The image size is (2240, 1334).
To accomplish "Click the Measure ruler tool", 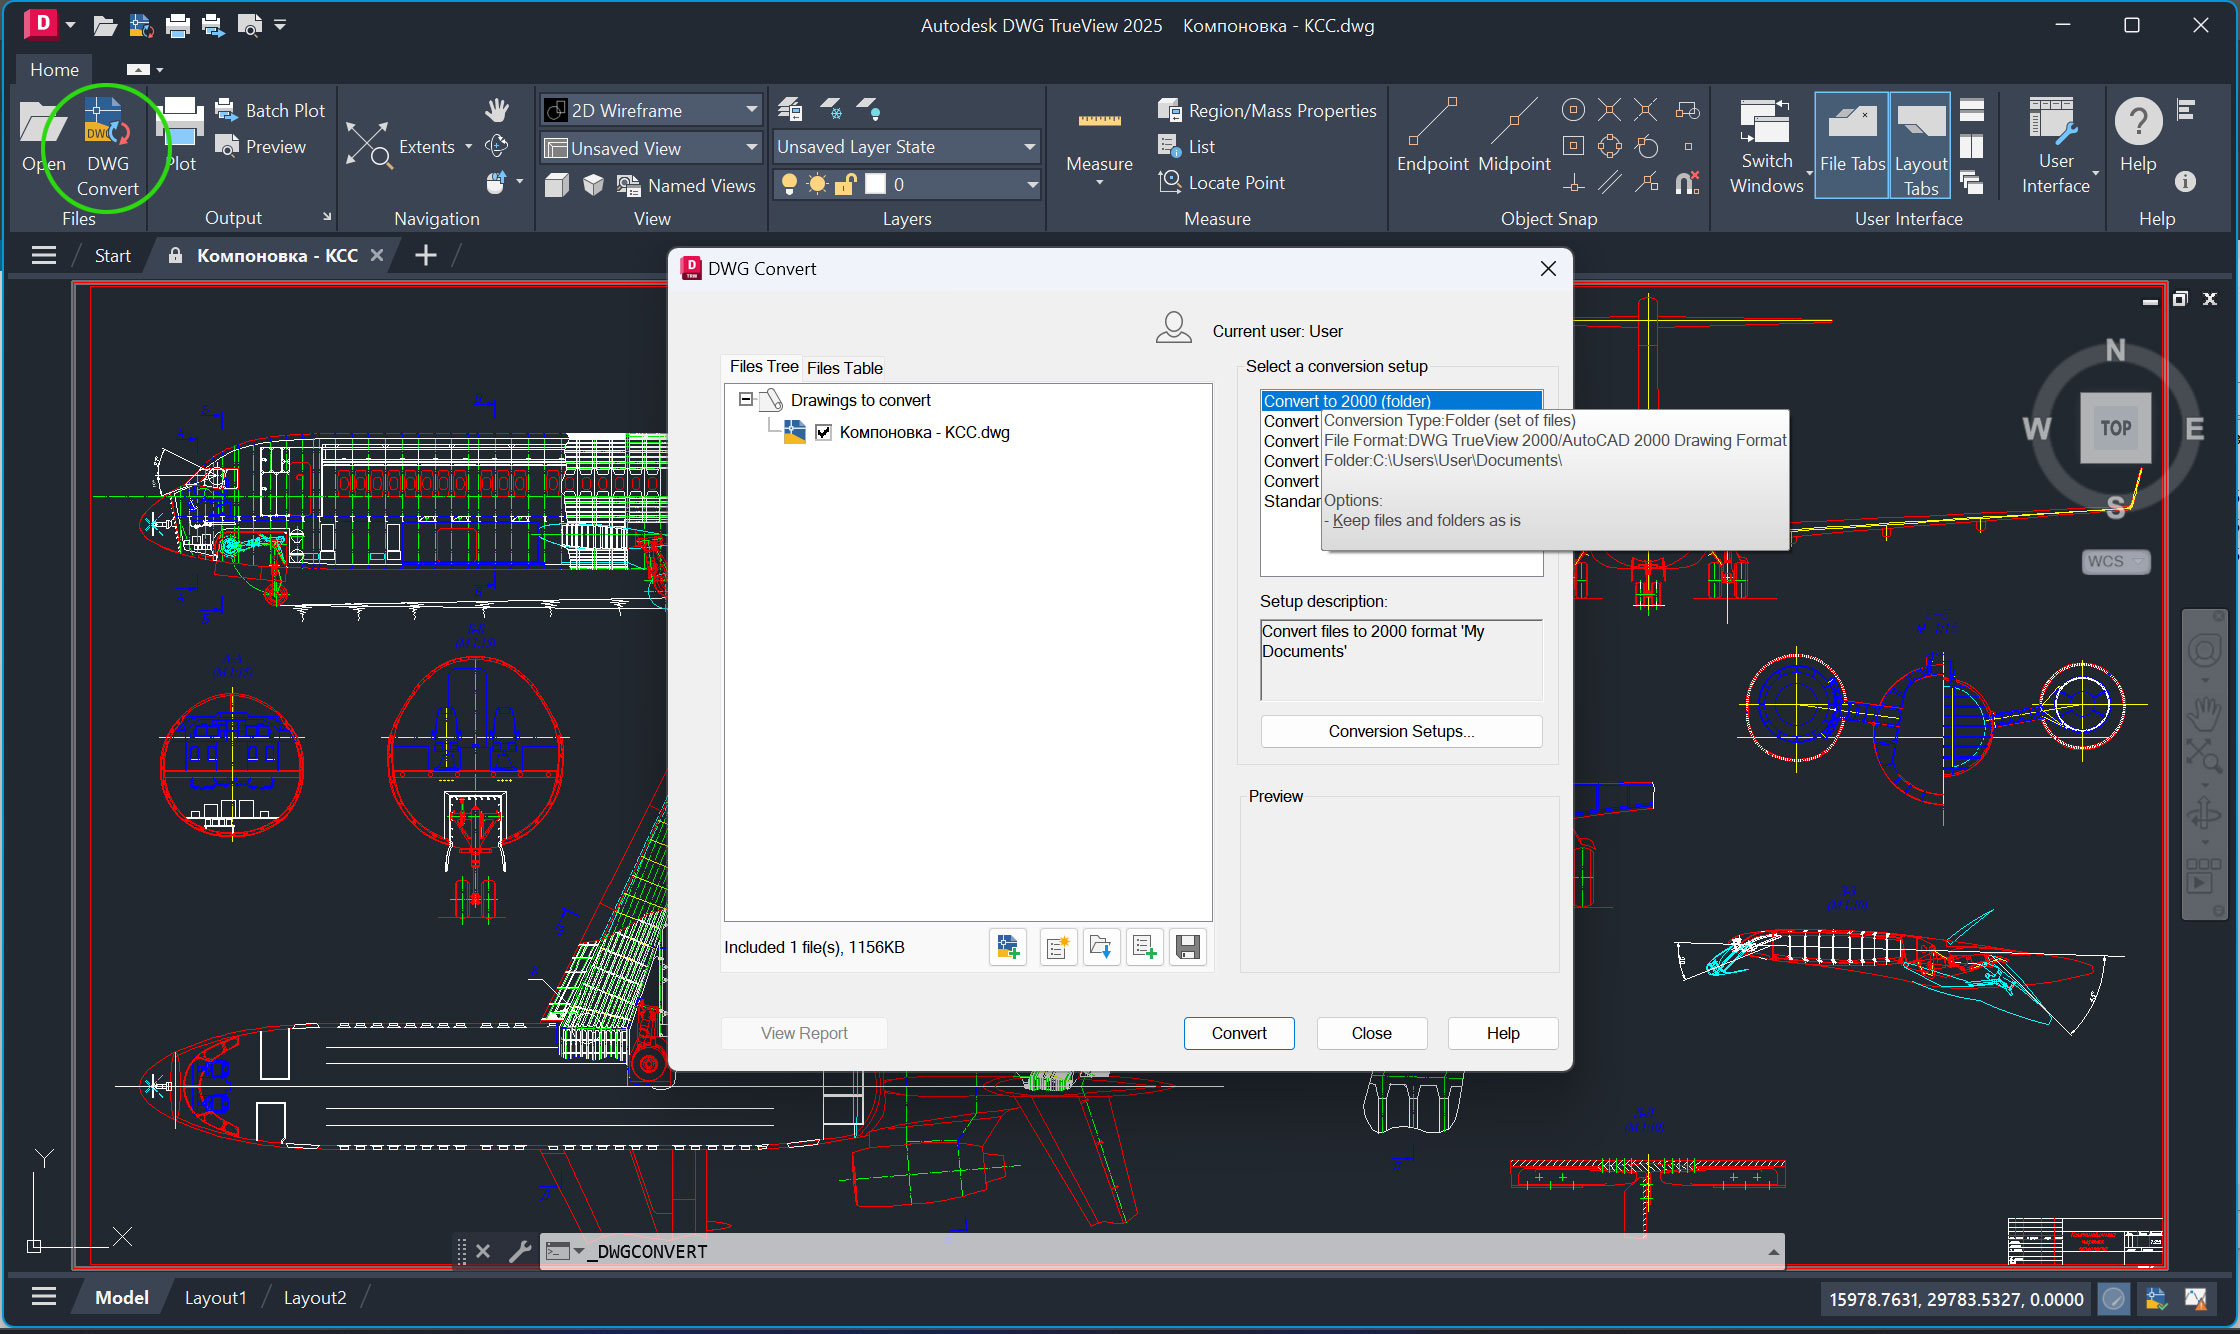I will tap(1099, 121).
